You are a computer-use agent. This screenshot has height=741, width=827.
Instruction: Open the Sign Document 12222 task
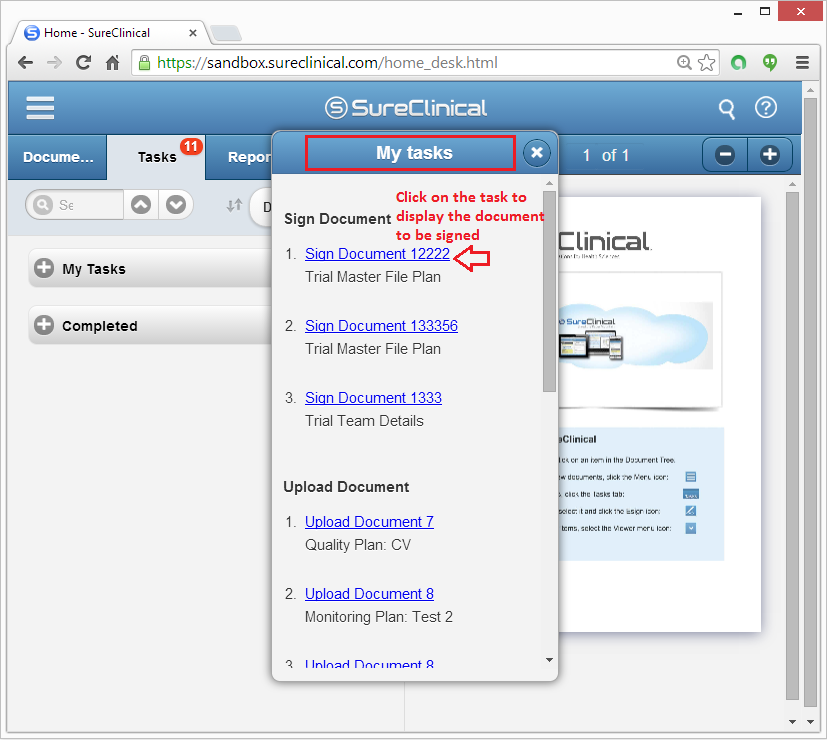377,254
